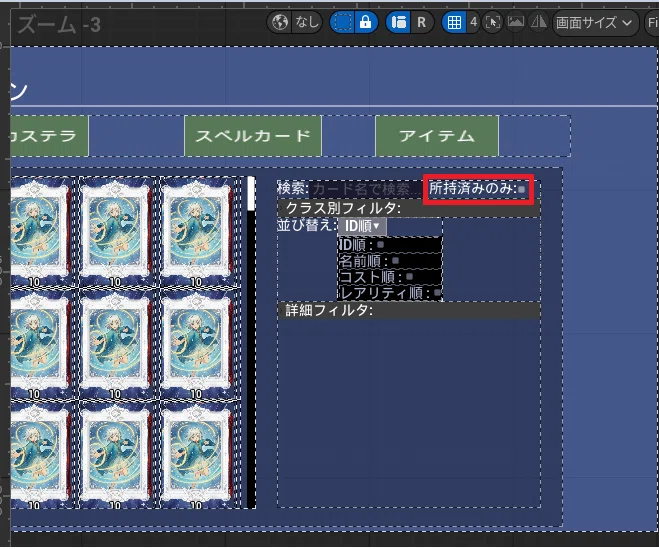Toggle the dashed widget outlines button
Viewport: 659px width, 549px height.
click(343, 22)
